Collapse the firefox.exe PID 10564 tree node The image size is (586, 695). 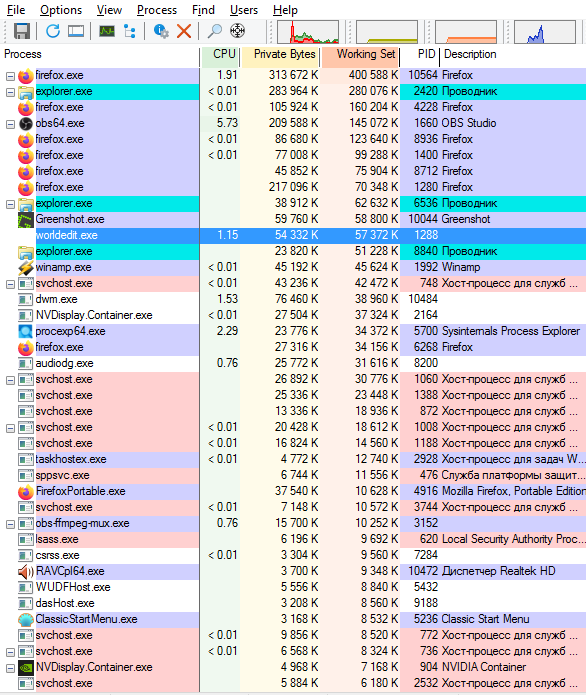[10, 77]
